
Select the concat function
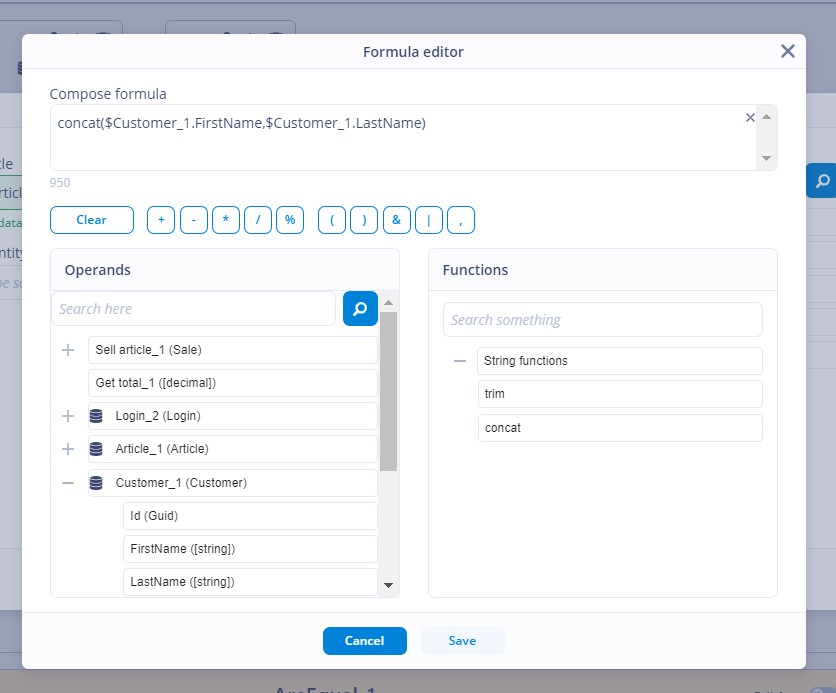(620, 428)
